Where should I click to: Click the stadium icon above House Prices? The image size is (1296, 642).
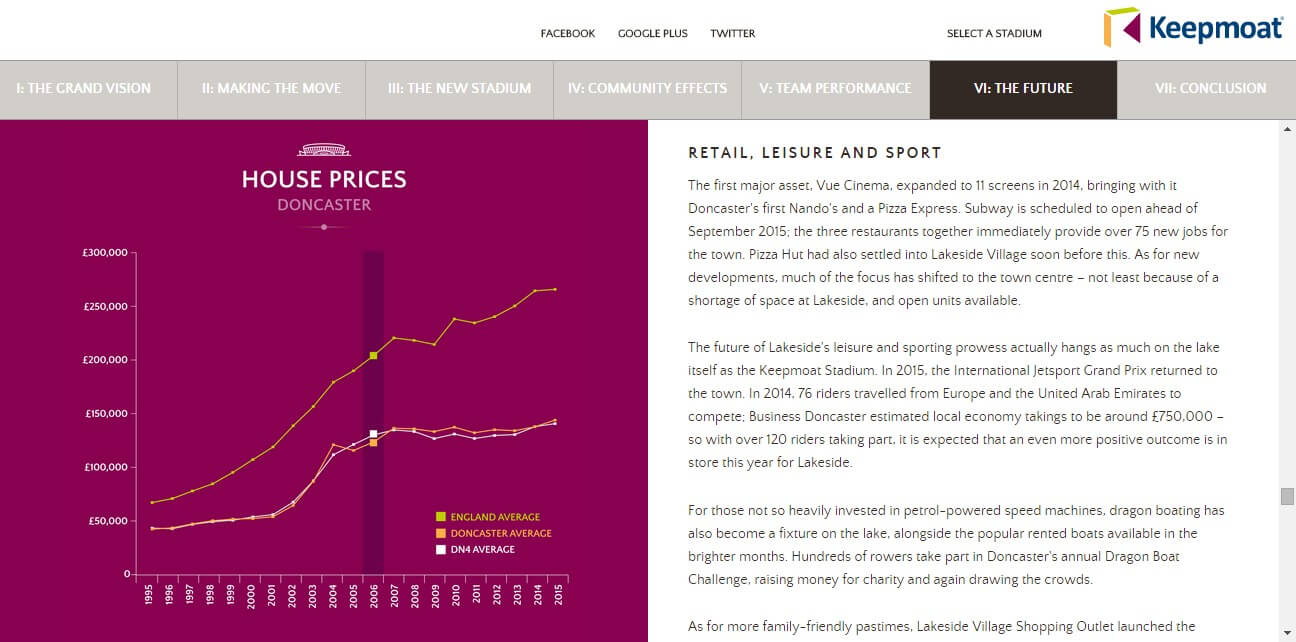coord(324,150)
